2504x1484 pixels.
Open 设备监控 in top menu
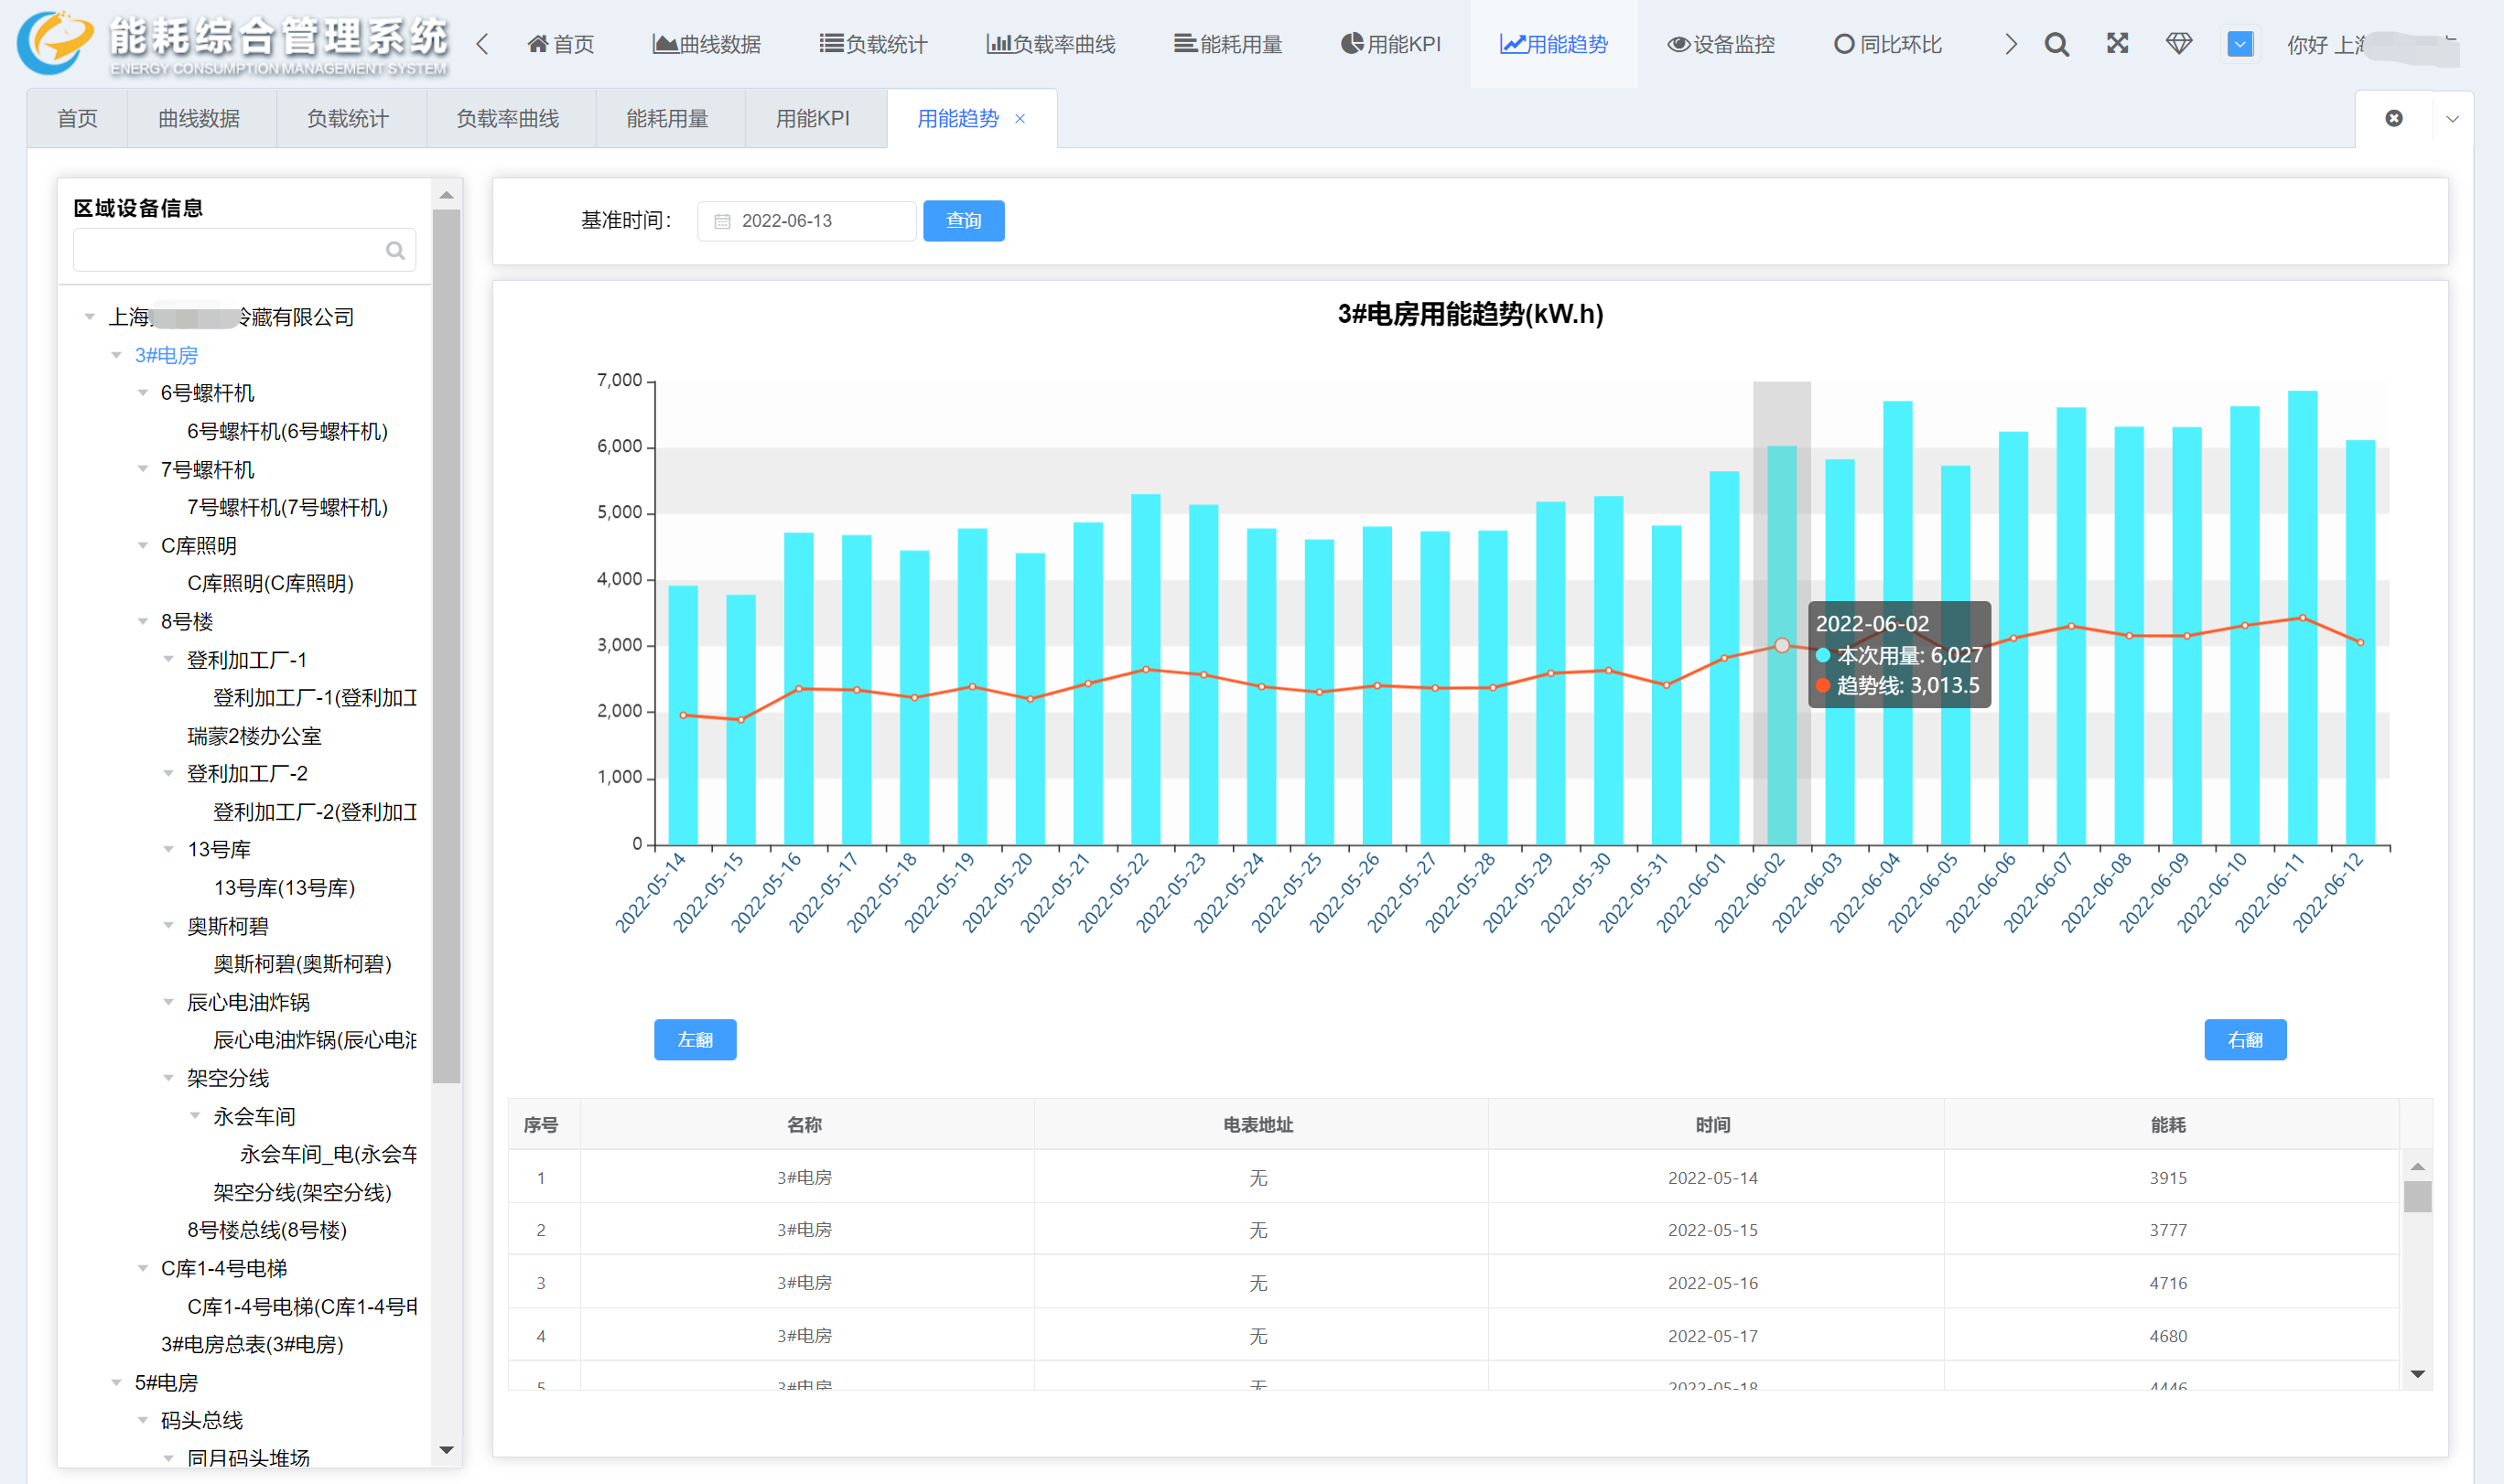[1721, 44]
